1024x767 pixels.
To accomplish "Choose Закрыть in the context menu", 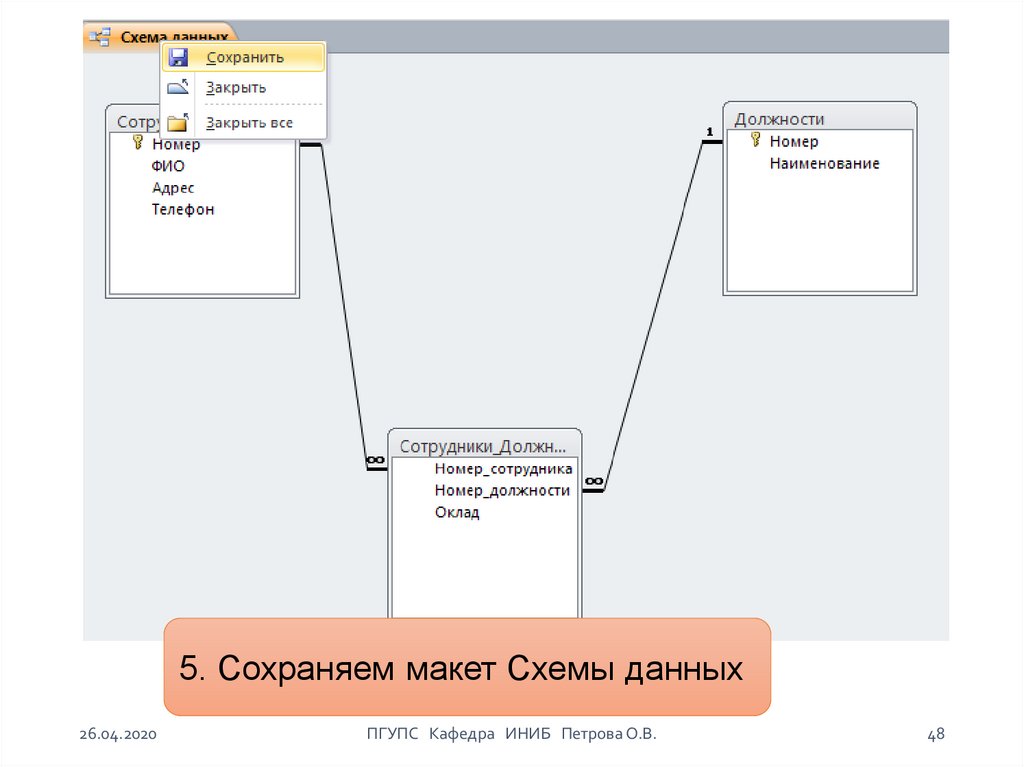I will pos(236,88).
